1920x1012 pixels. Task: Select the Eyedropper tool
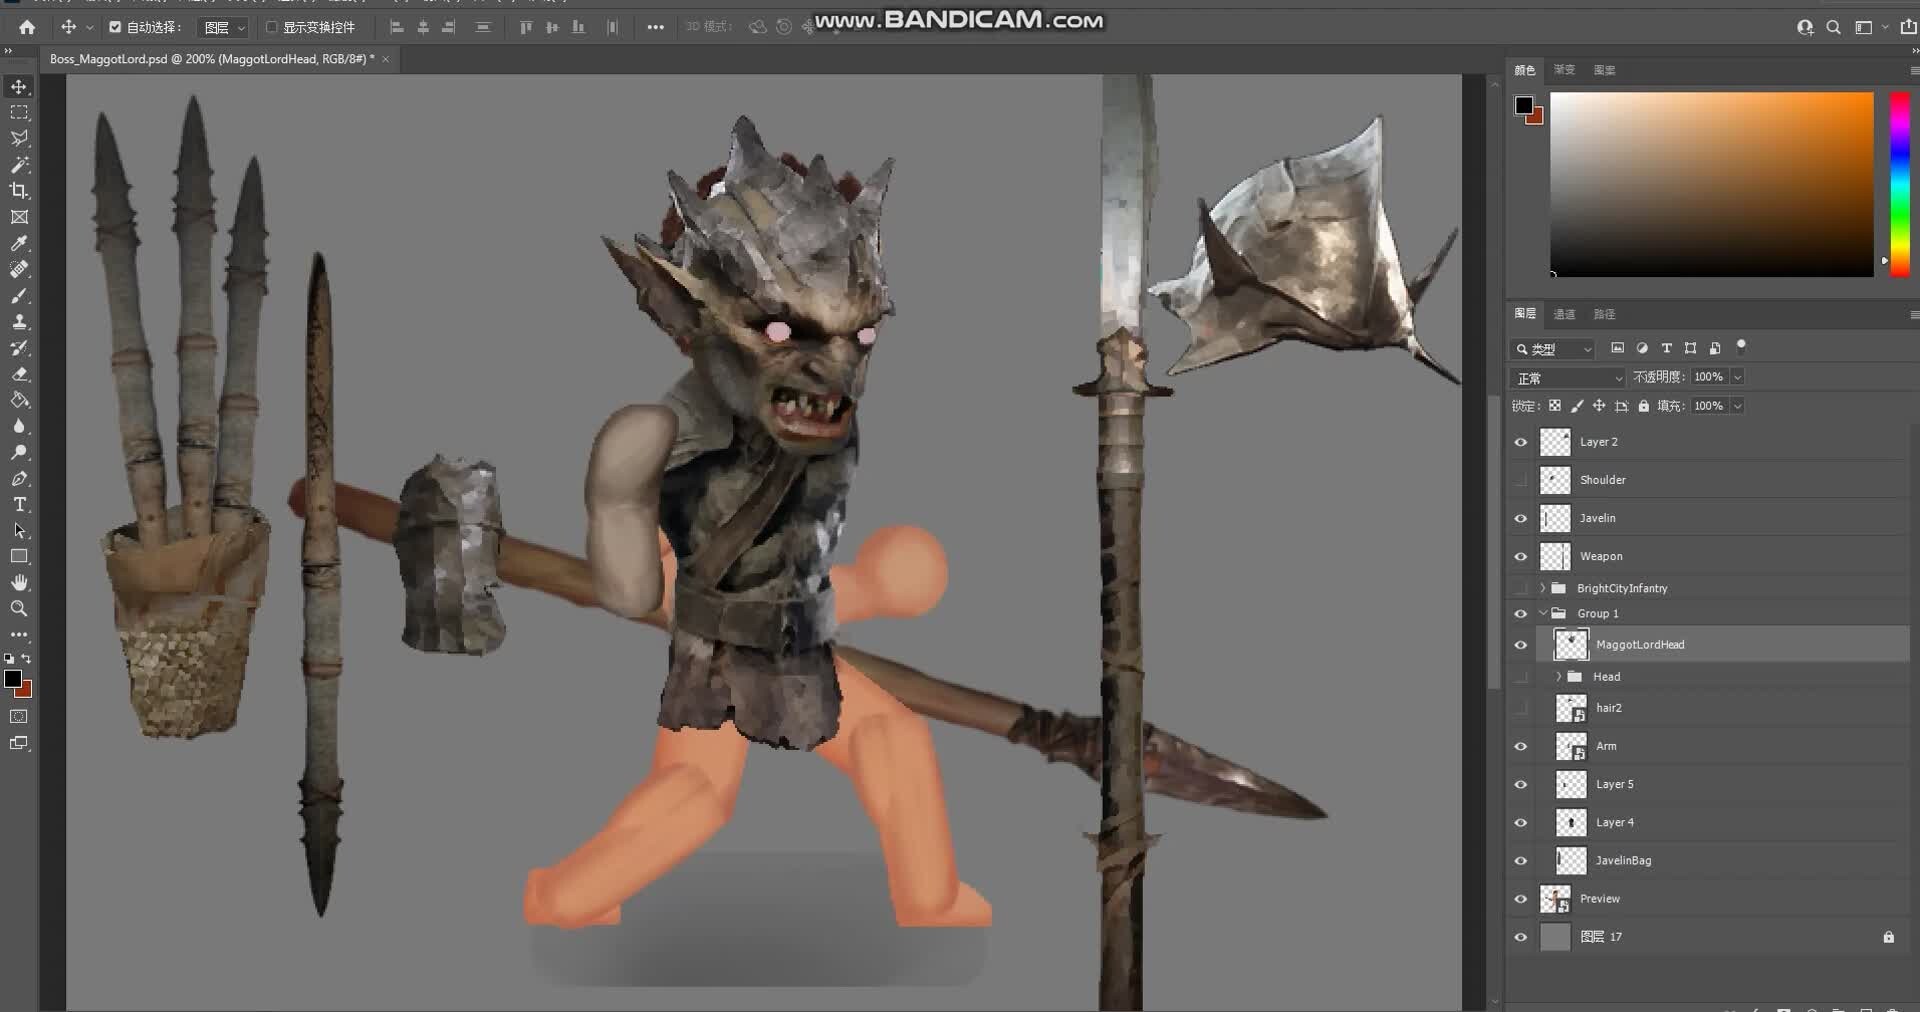coord(19,245)
